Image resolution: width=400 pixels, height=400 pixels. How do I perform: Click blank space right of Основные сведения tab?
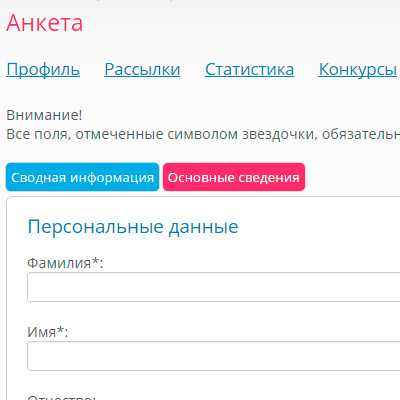(x=352, y=177)
